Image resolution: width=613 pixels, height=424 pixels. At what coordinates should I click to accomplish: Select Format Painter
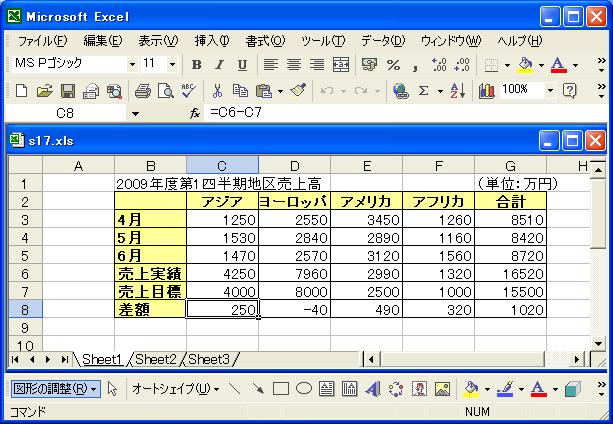(x=298, y=91)
